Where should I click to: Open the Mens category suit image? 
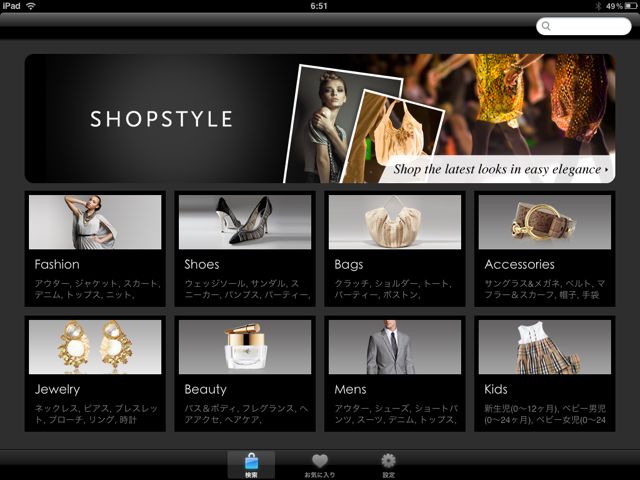395,347
